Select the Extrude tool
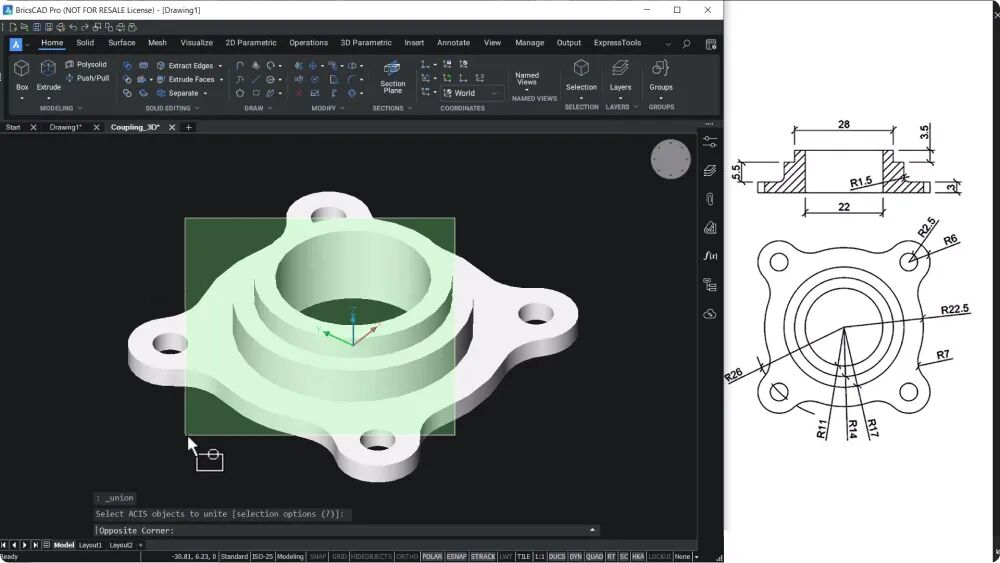Screen dimensions: 1000x563 point(48,75)
